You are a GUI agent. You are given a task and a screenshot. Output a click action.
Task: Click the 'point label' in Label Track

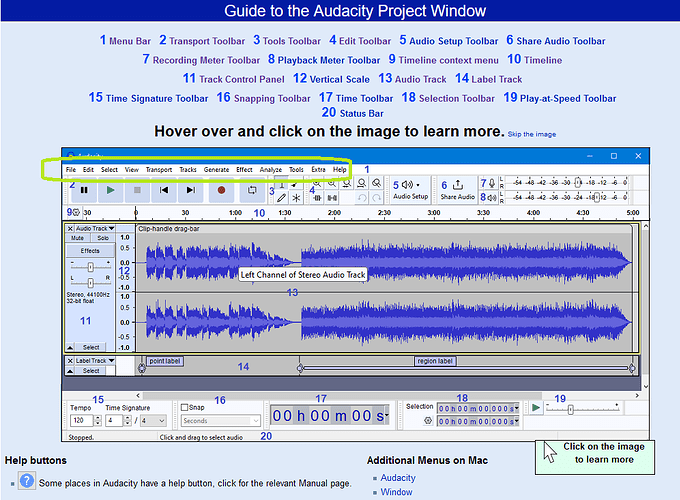(x=164, y=361)
